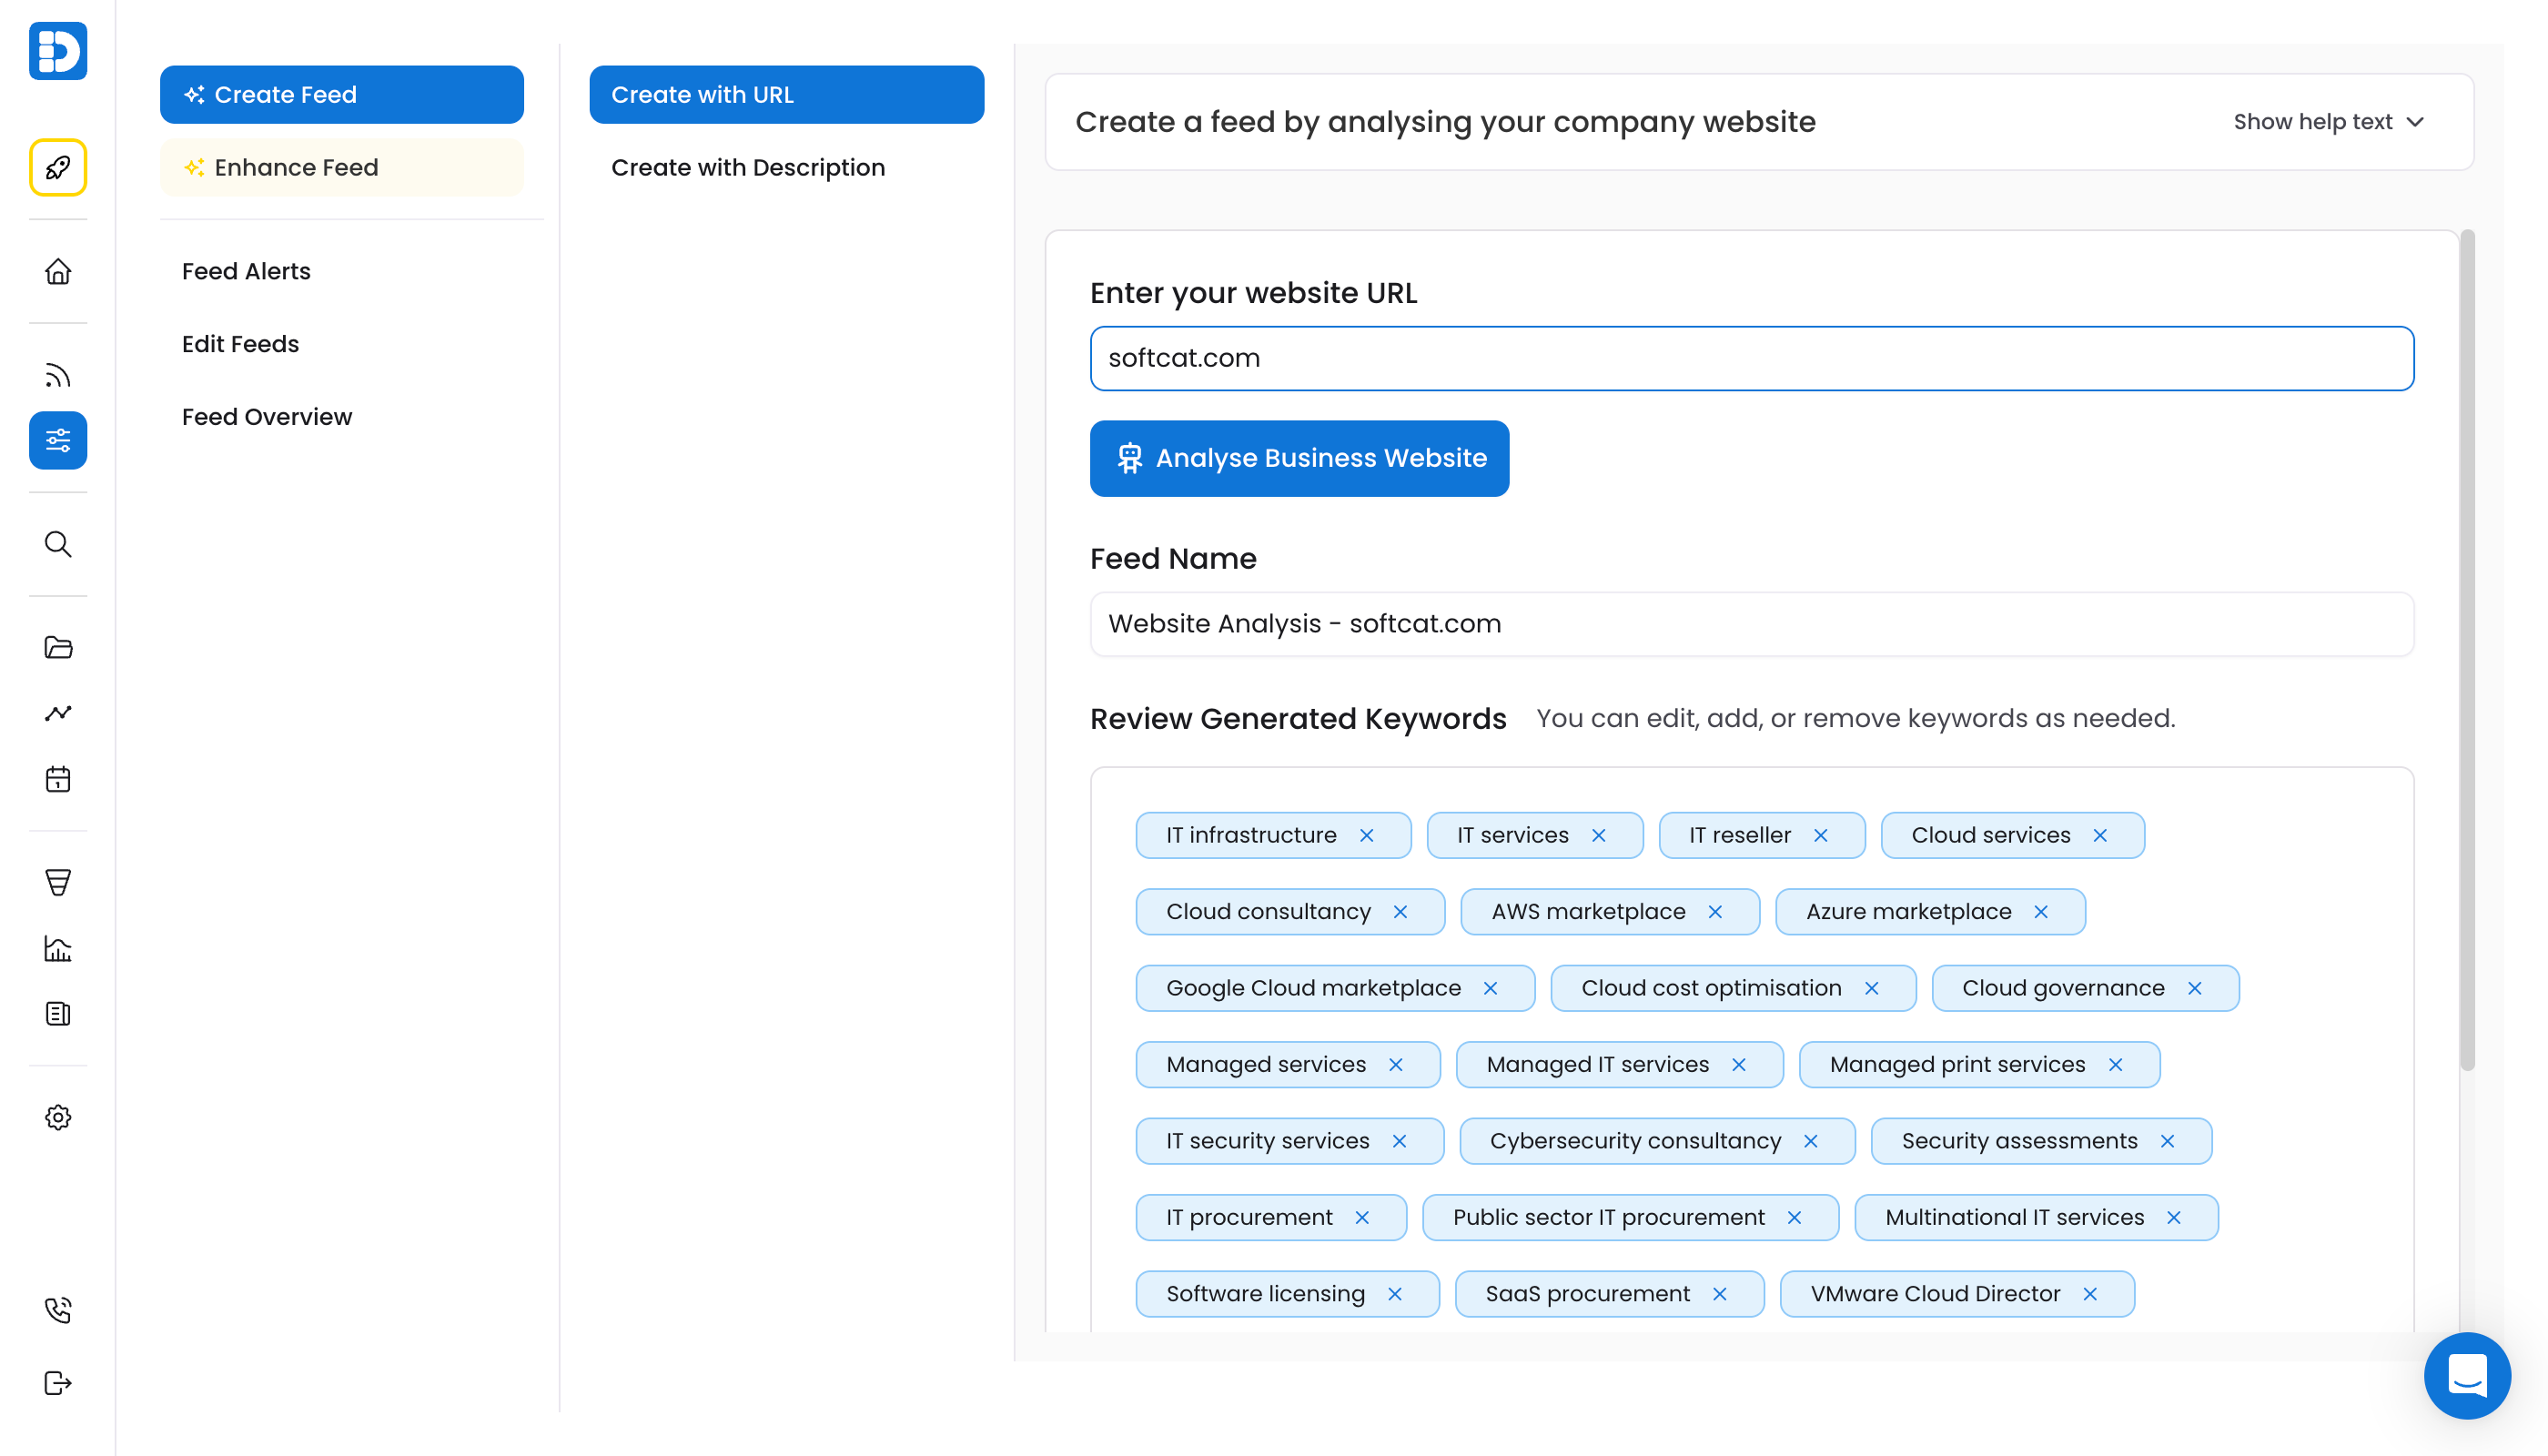
Task: Select the Enhance Feed rocket icon
Action: tap(58, 167)
